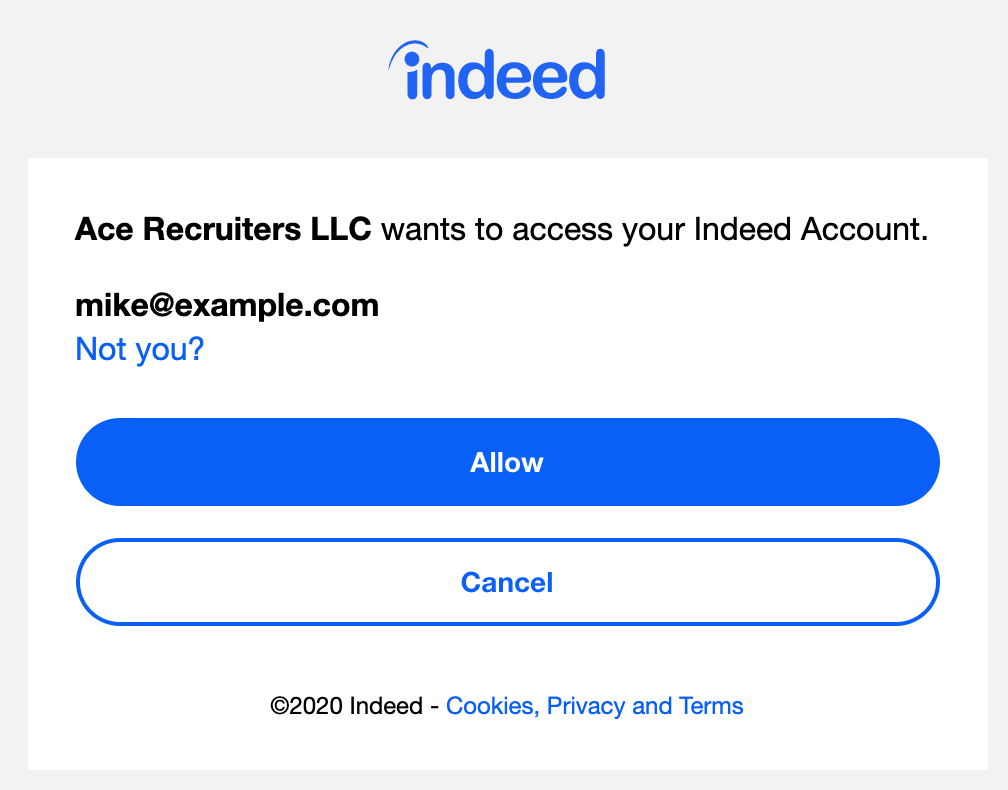Viewport: 1008px width, 790px height.
Task: Click the "Allow" label on blue button
Action: (507, 462)
